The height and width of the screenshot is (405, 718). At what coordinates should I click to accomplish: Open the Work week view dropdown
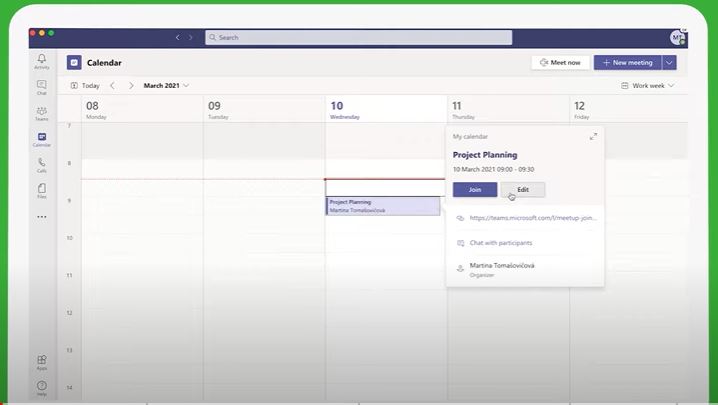[647, 86]
